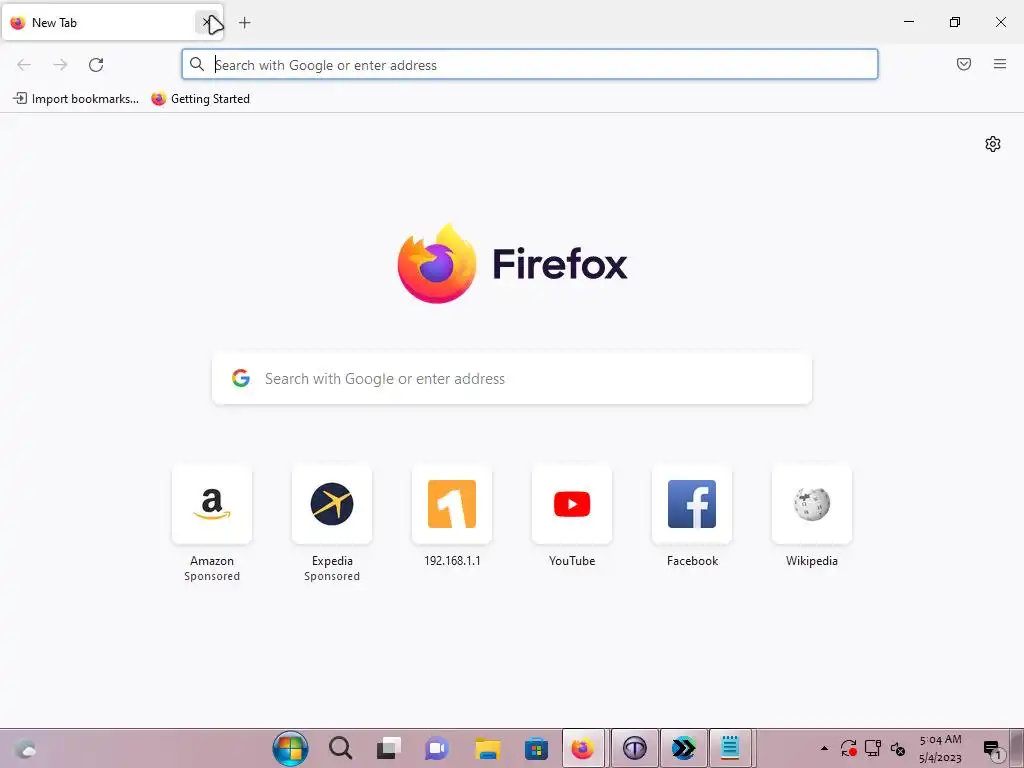The image size is (1024, 768).
Task: Click the muted volume tray icon
Action: point(897,748)
